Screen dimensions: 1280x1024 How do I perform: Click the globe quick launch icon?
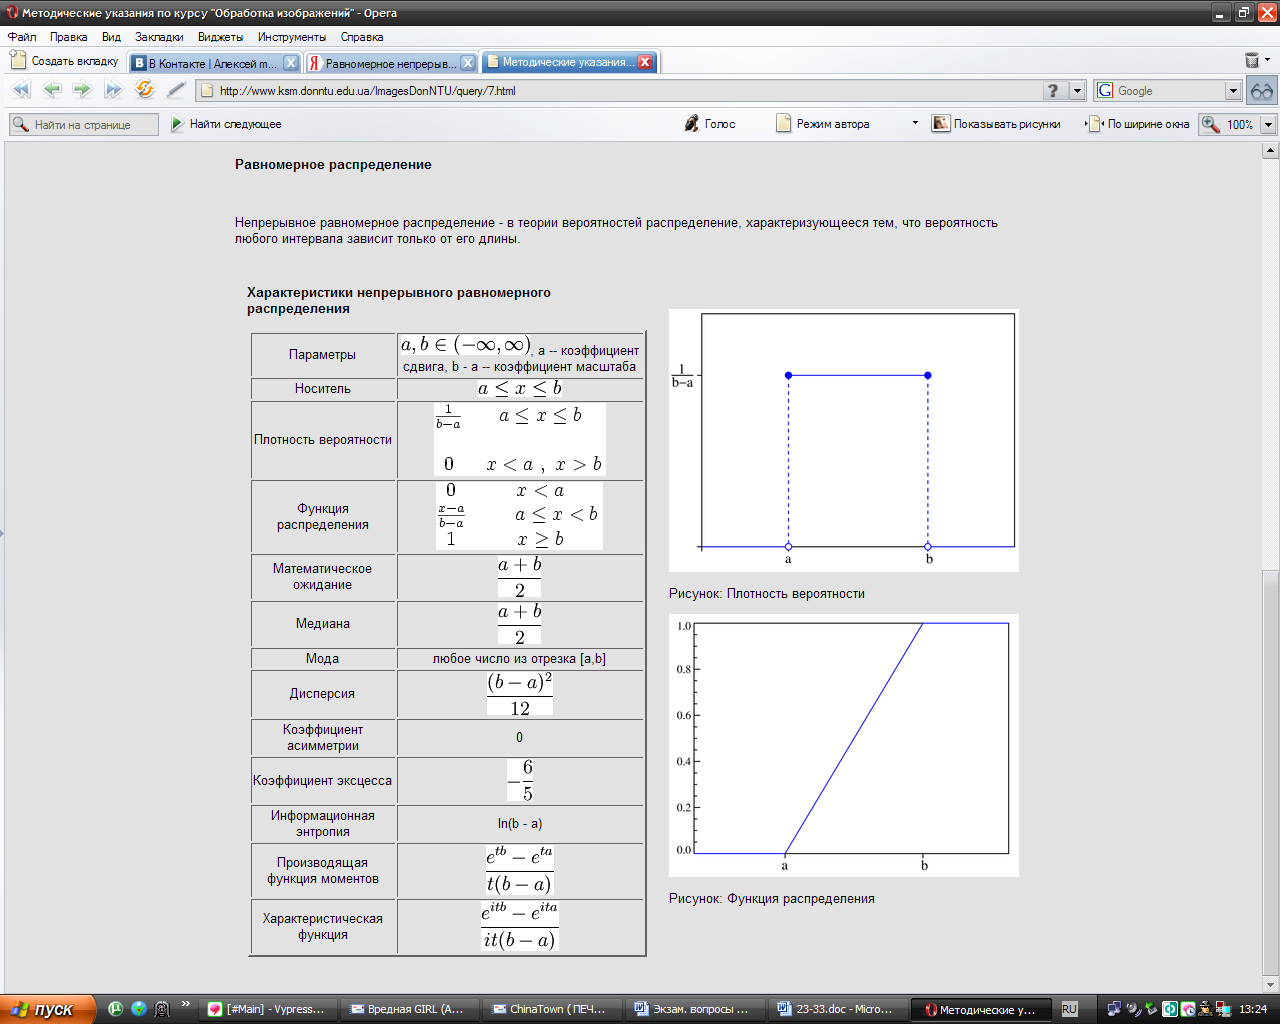[138, 1009]
